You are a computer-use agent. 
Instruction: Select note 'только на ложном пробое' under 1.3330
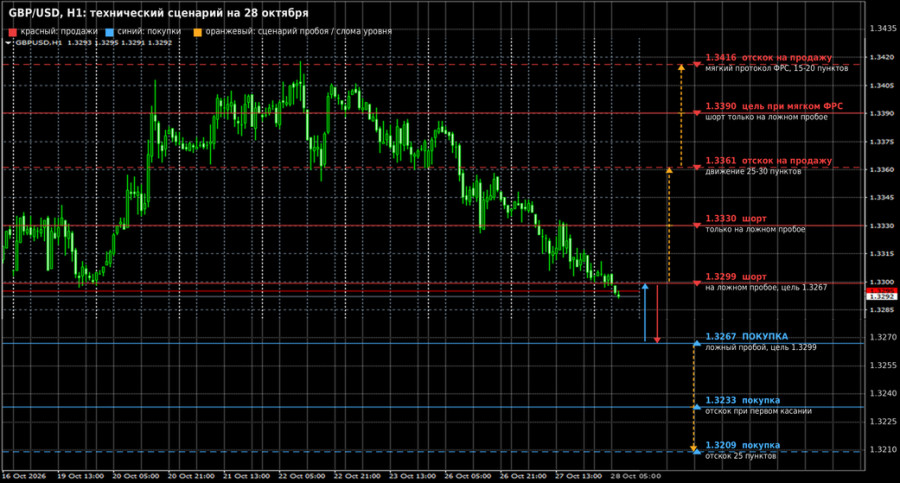point(755,230)
